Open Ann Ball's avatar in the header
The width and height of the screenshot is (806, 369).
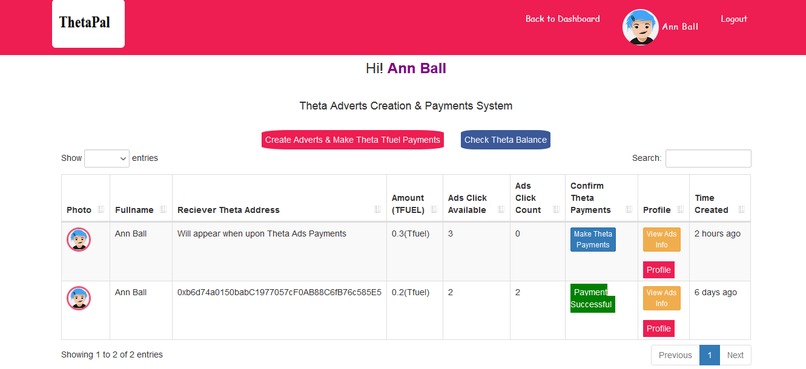640,27
